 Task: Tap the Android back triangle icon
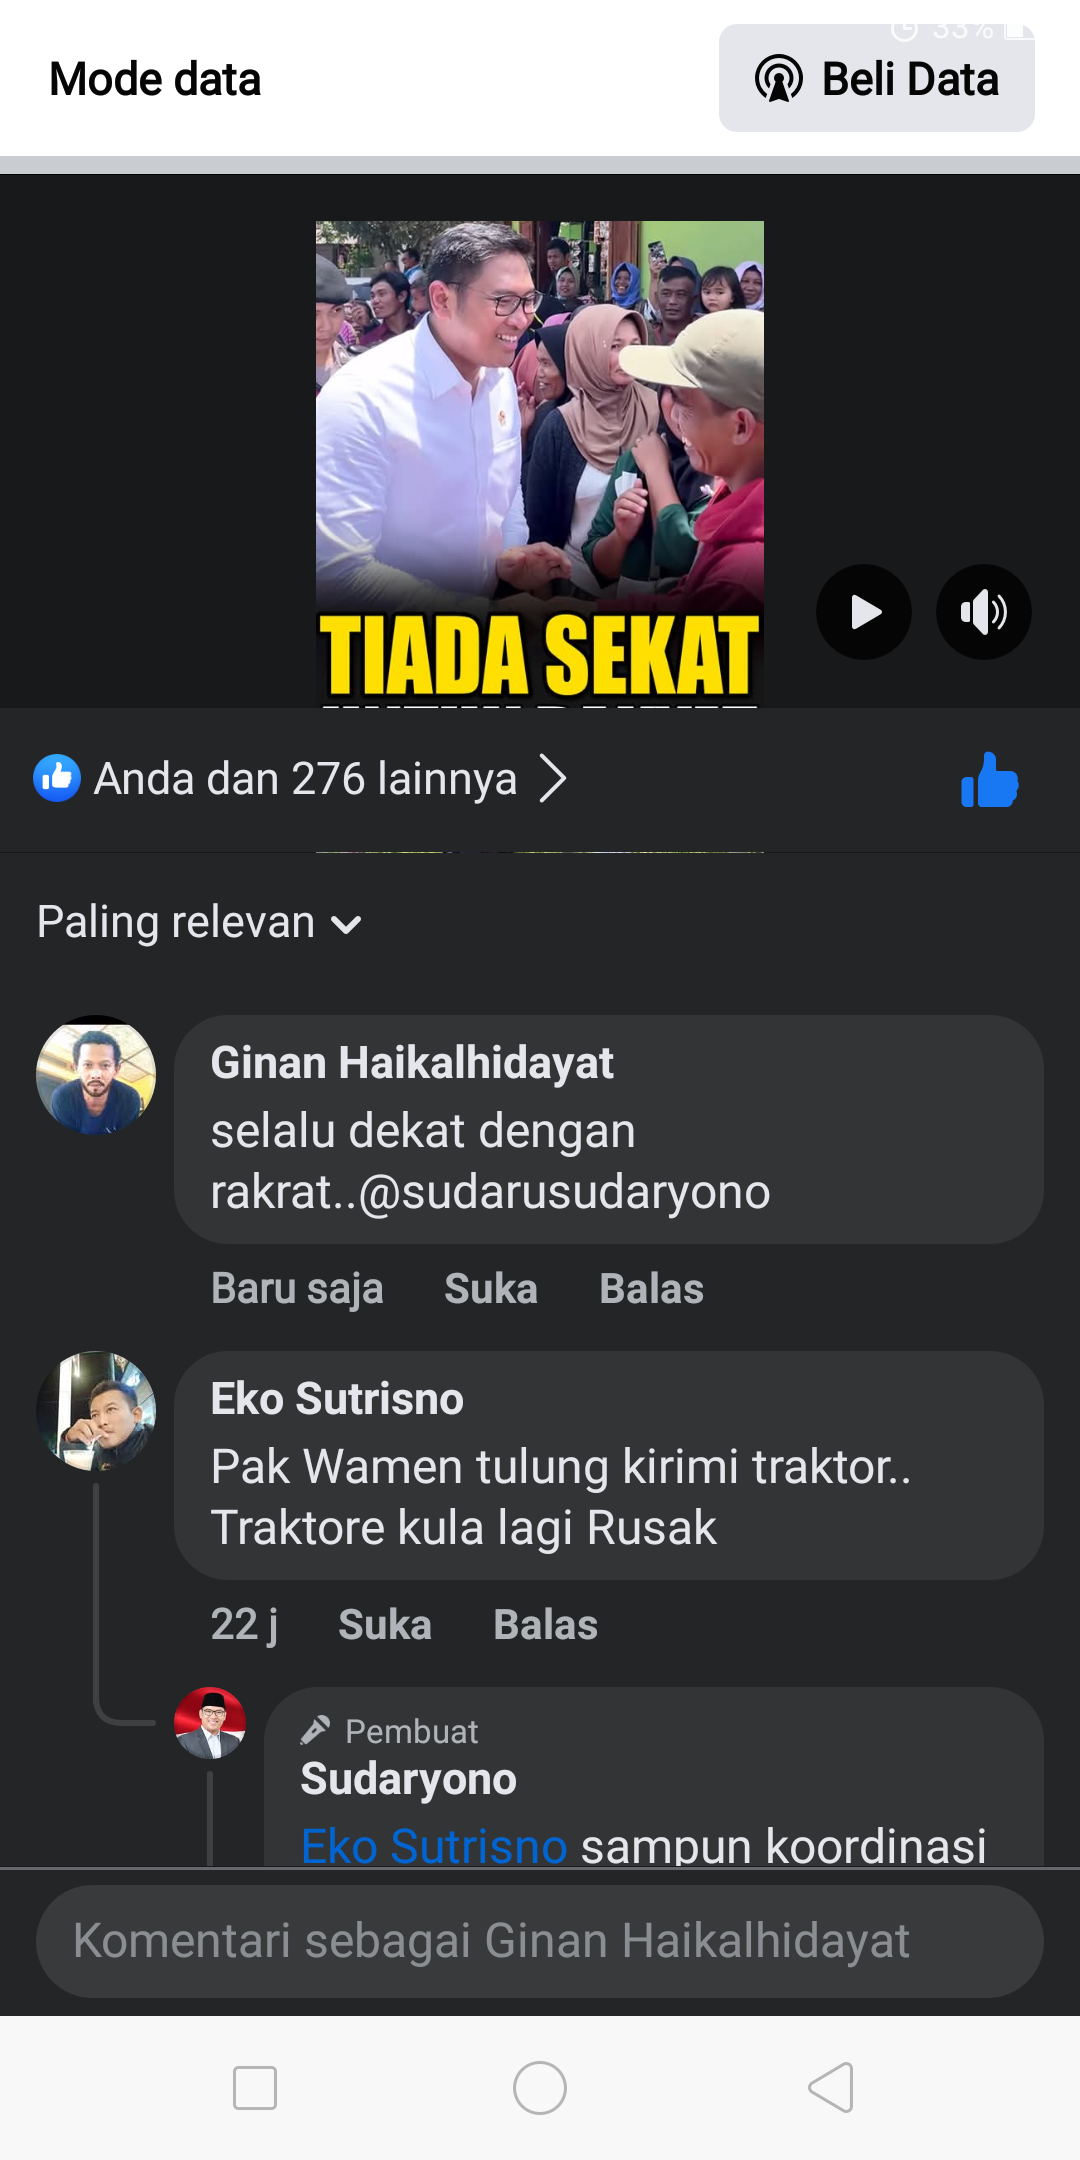coord(830,2088)
